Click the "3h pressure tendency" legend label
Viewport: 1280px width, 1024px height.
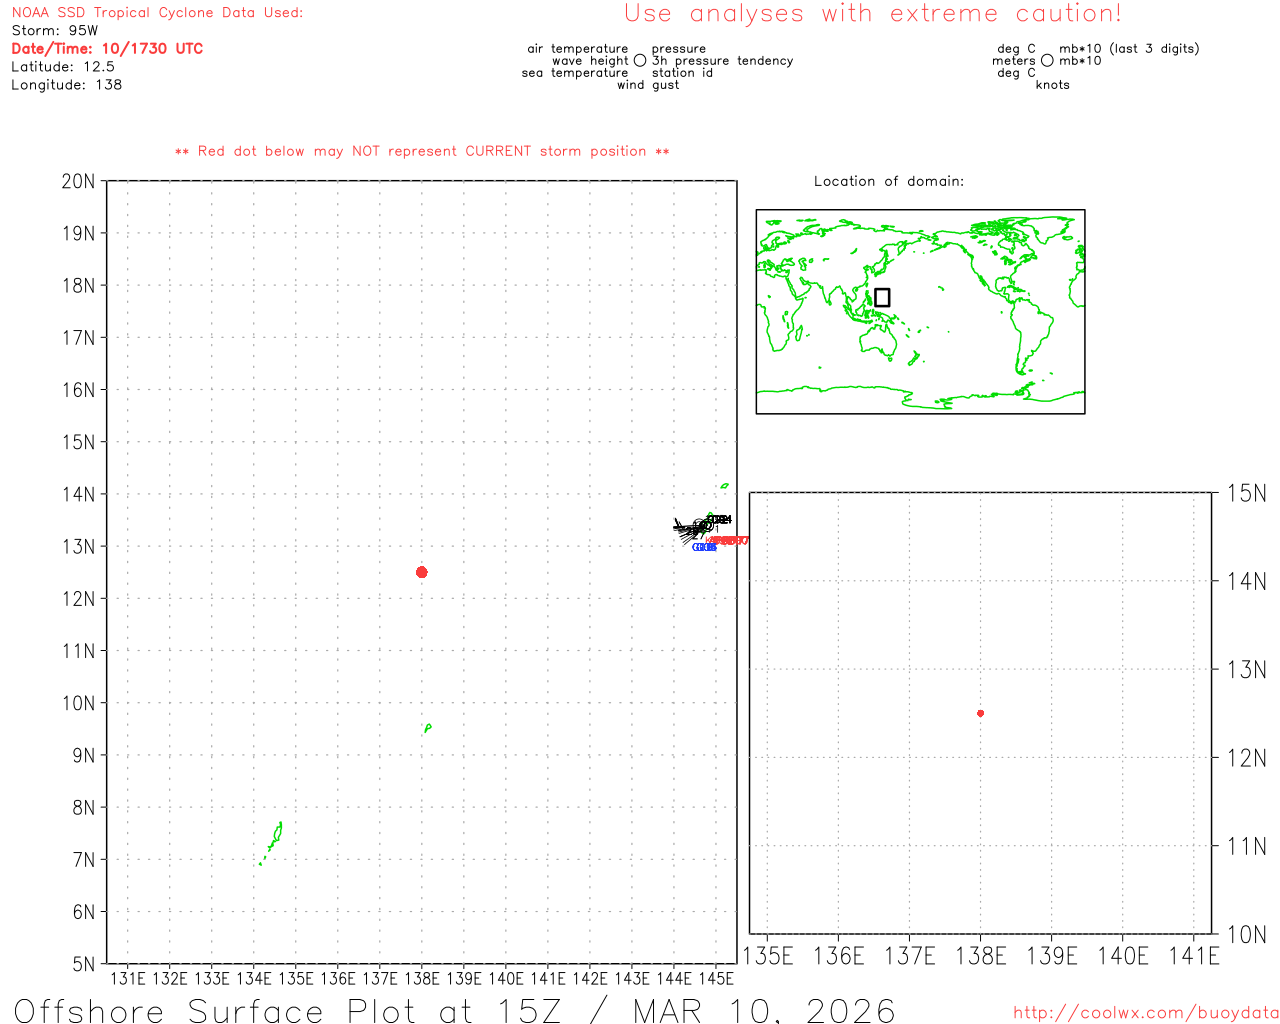click(722, 60)
